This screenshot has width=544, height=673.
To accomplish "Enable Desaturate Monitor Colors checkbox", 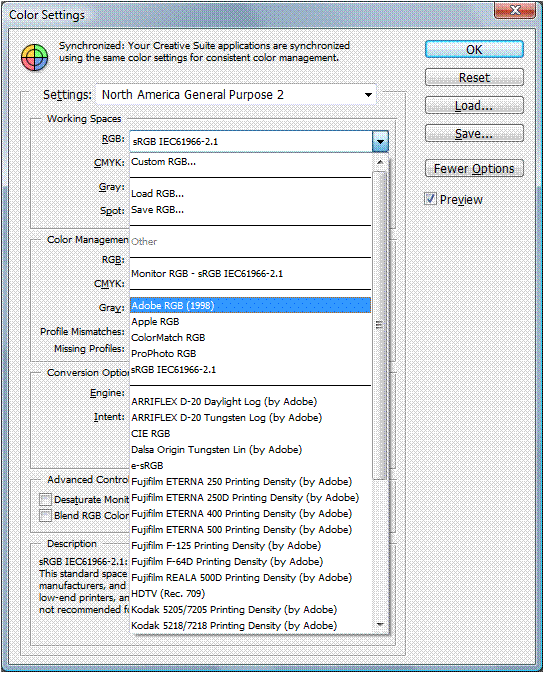I will click(x=45, y=499).
